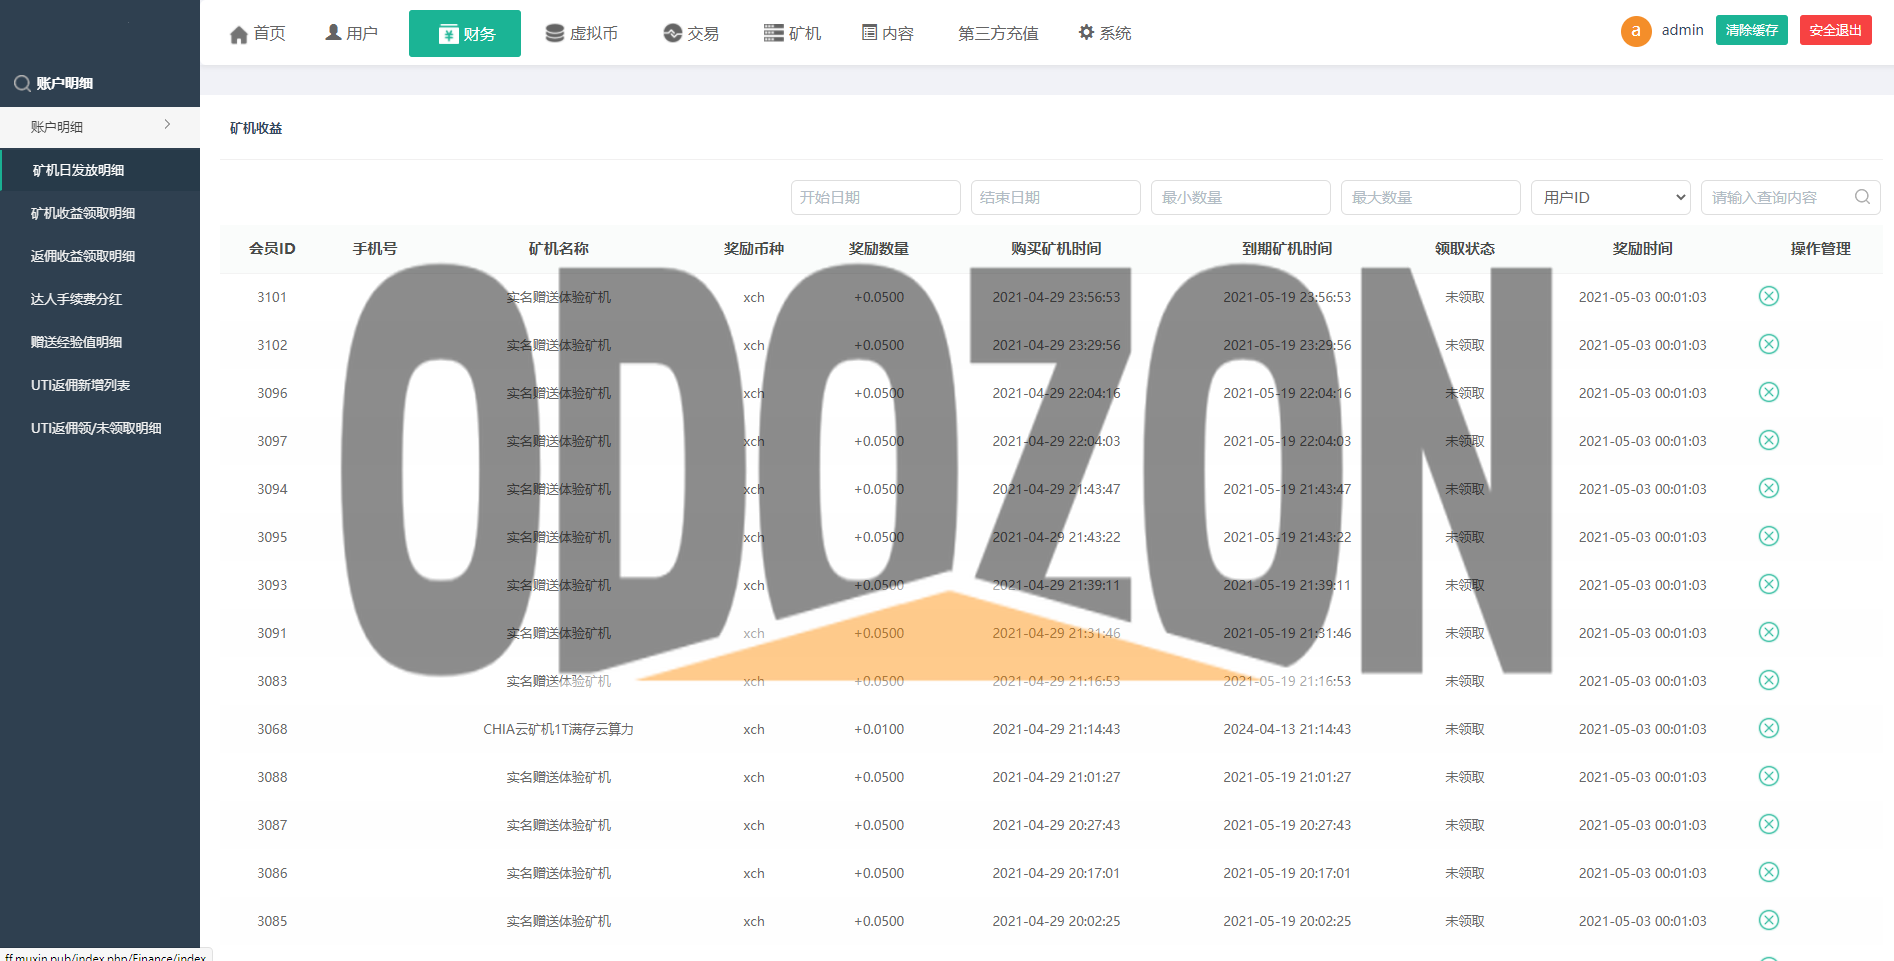Click purchase time 2021-04-29 20:02:25
The width and height of the screenshot is (1894, 961).
pyautogui.click(x=1056, y=921)
